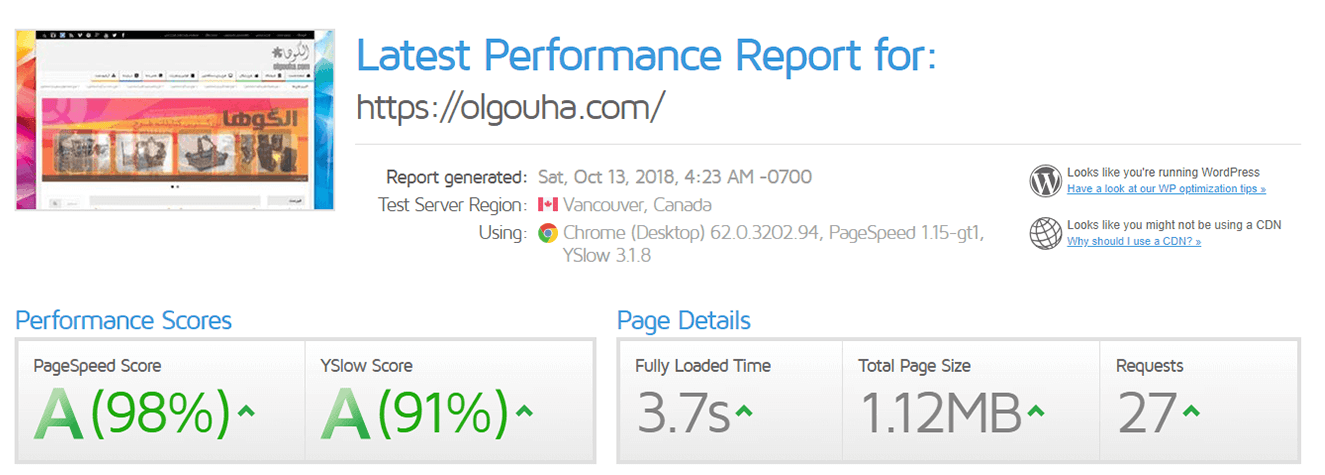Image resolution: width=1325 pixels, height=475 pixels.
Task: Open the "Why should I use a CDN?" link
Action: (1133, 241)
